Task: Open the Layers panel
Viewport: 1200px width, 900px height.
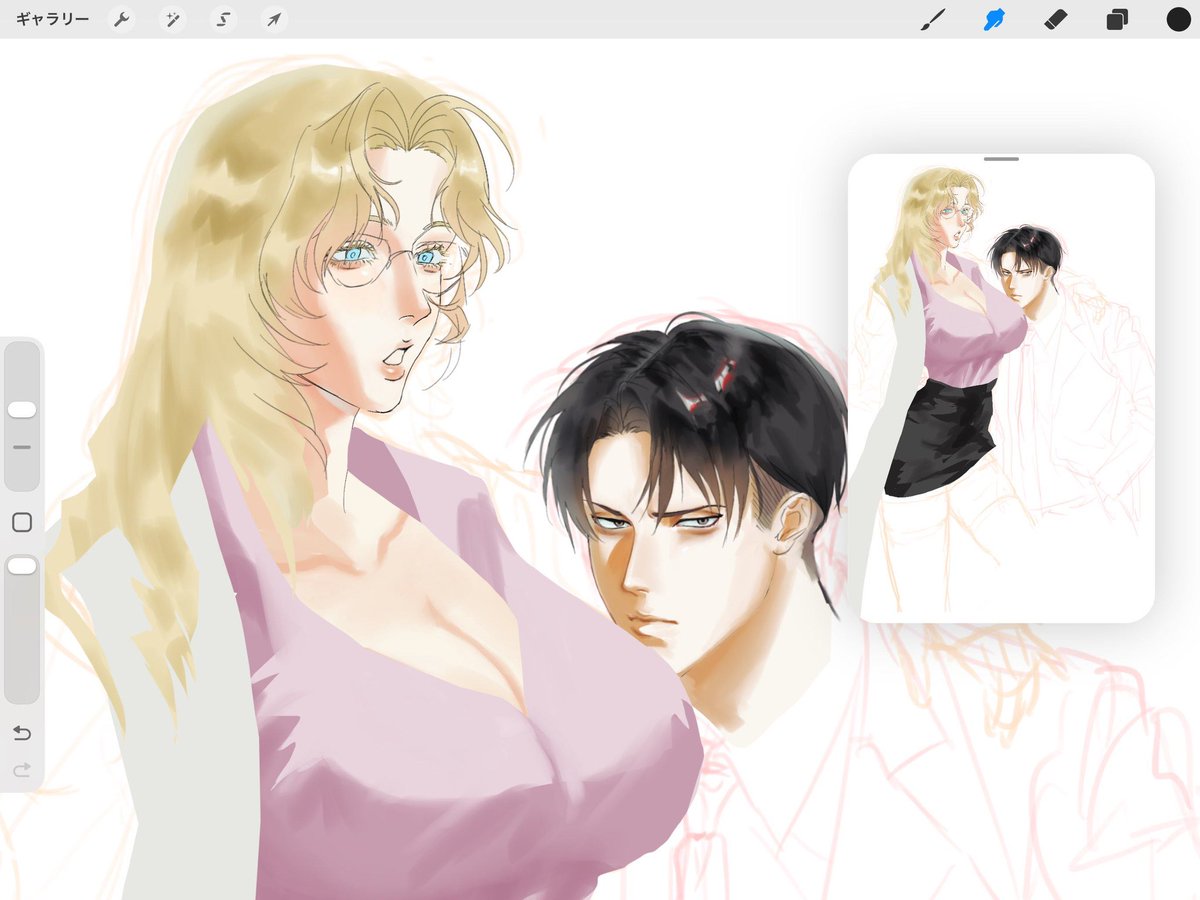Action: (x=1117, y=19)
